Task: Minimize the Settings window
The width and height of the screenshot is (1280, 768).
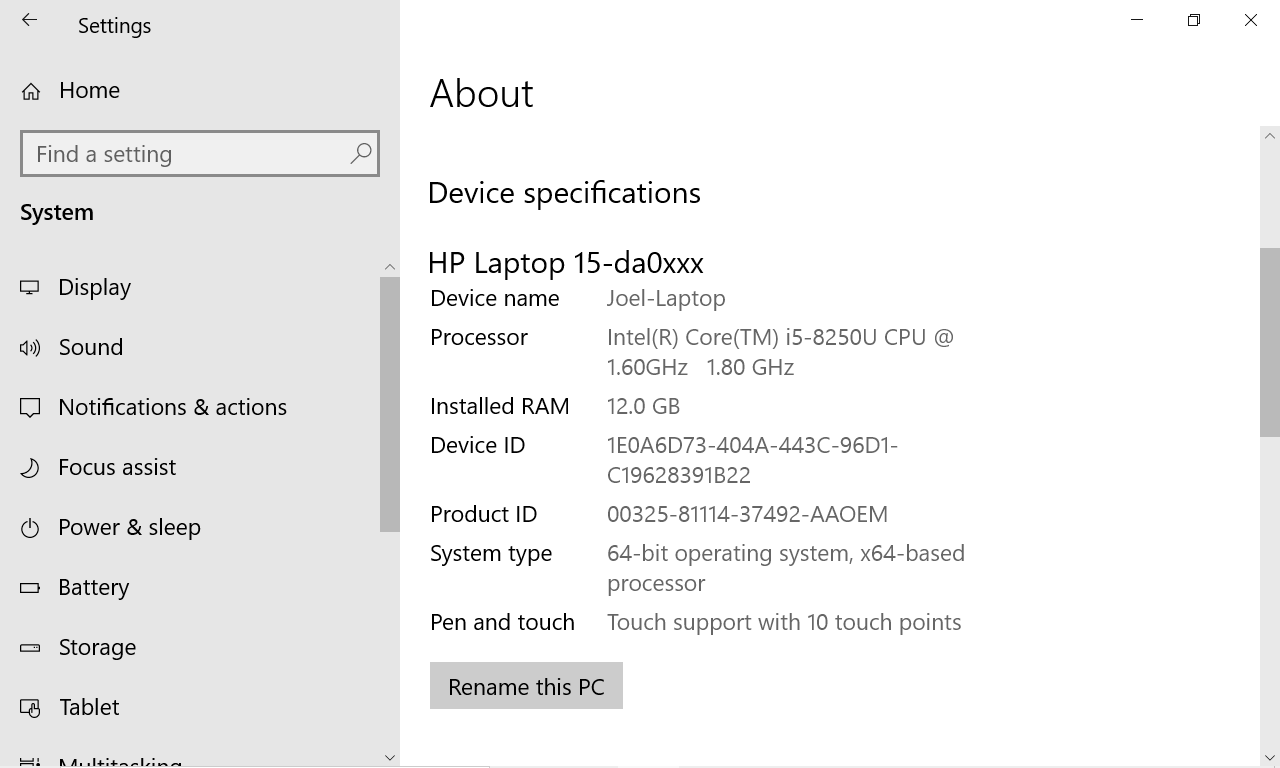Action: click(1137, 20)
